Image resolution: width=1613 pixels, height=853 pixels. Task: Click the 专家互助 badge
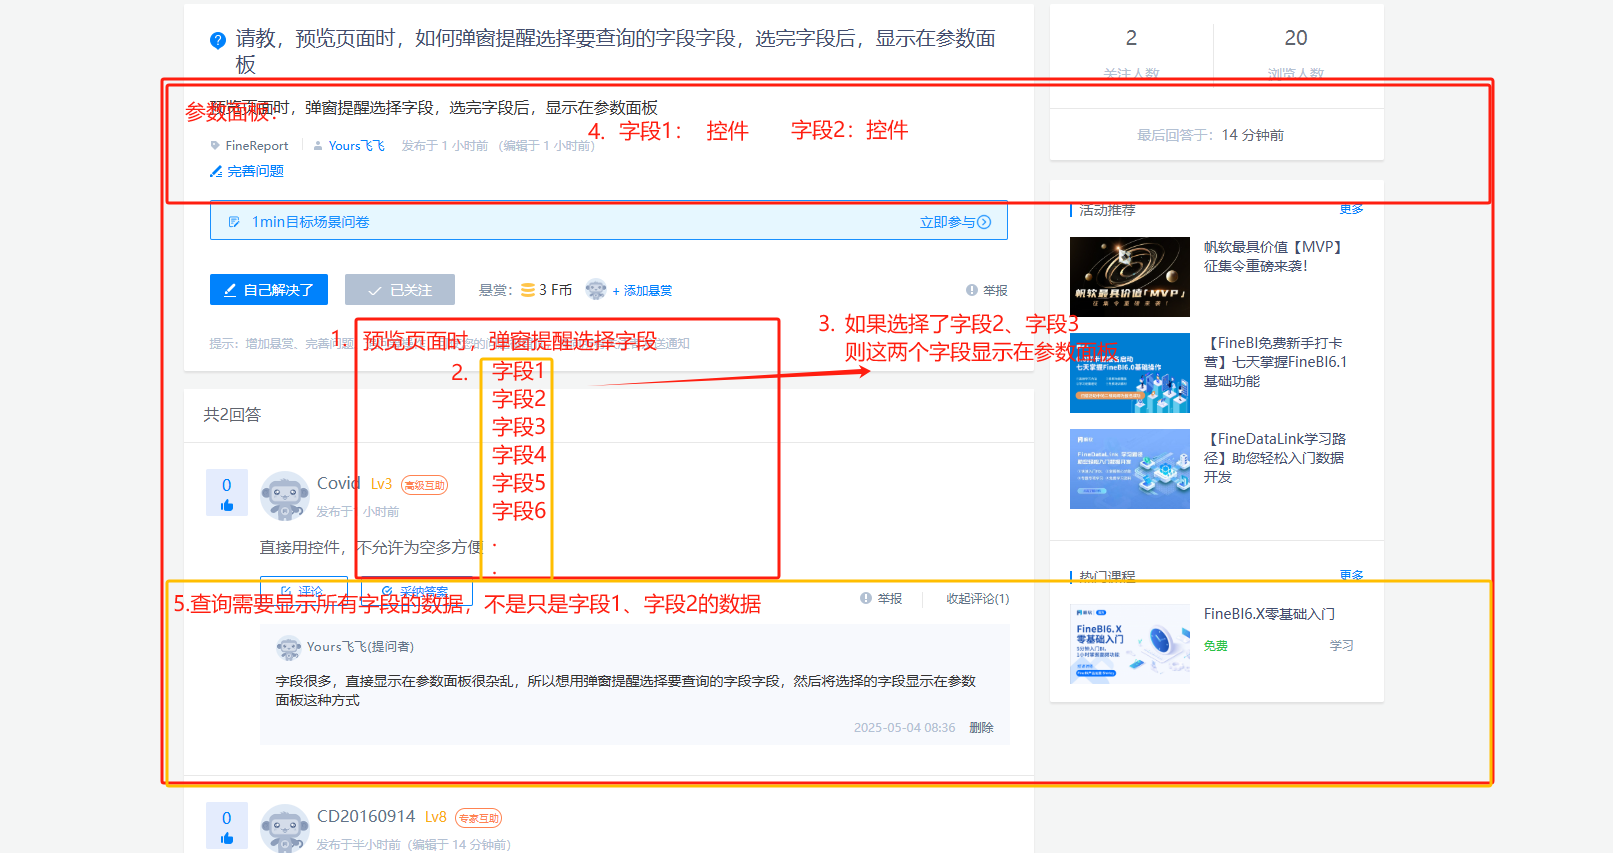[478, 818]
